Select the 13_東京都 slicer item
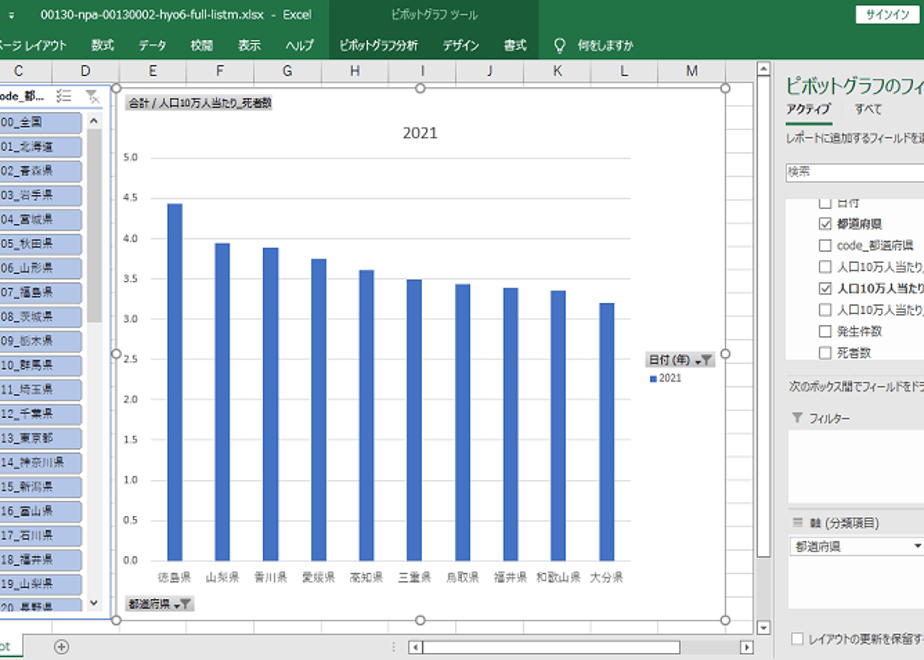This screenshot has height=660, width=924. click(40, 438)
